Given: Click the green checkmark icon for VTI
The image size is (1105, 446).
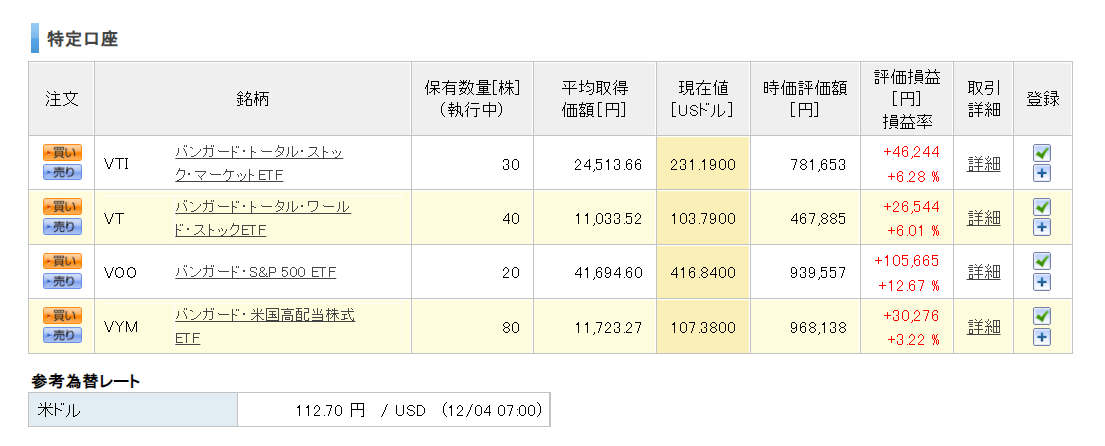Looking at the screenshot, I should (x=1042, y=152).
